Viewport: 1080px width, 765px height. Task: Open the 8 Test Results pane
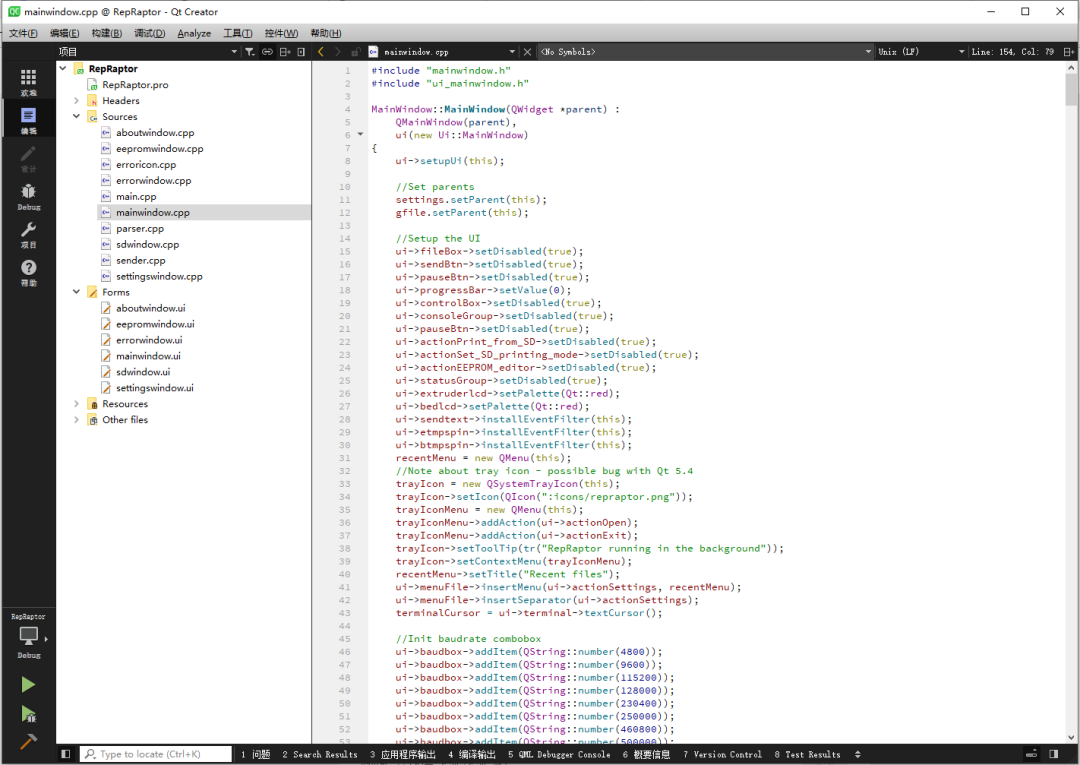coord(807,754)
